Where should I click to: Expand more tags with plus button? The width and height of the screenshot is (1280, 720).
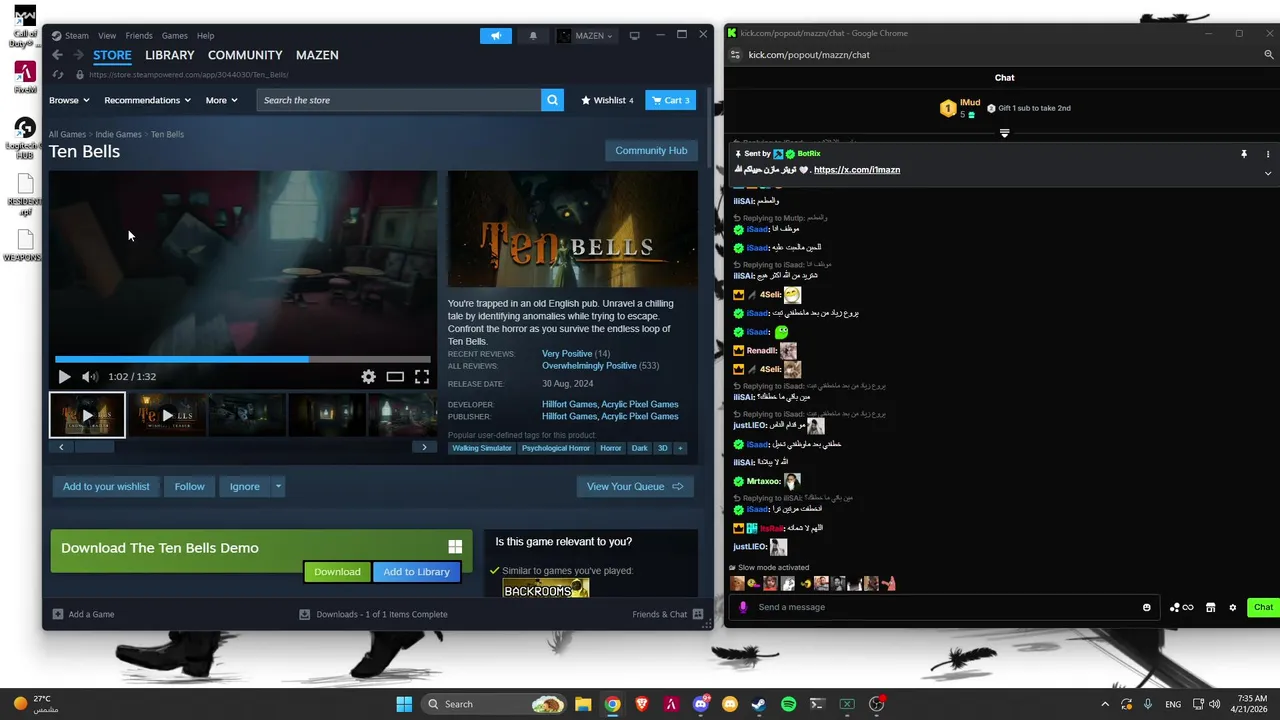pyautogui.click(x=680, y=448)
